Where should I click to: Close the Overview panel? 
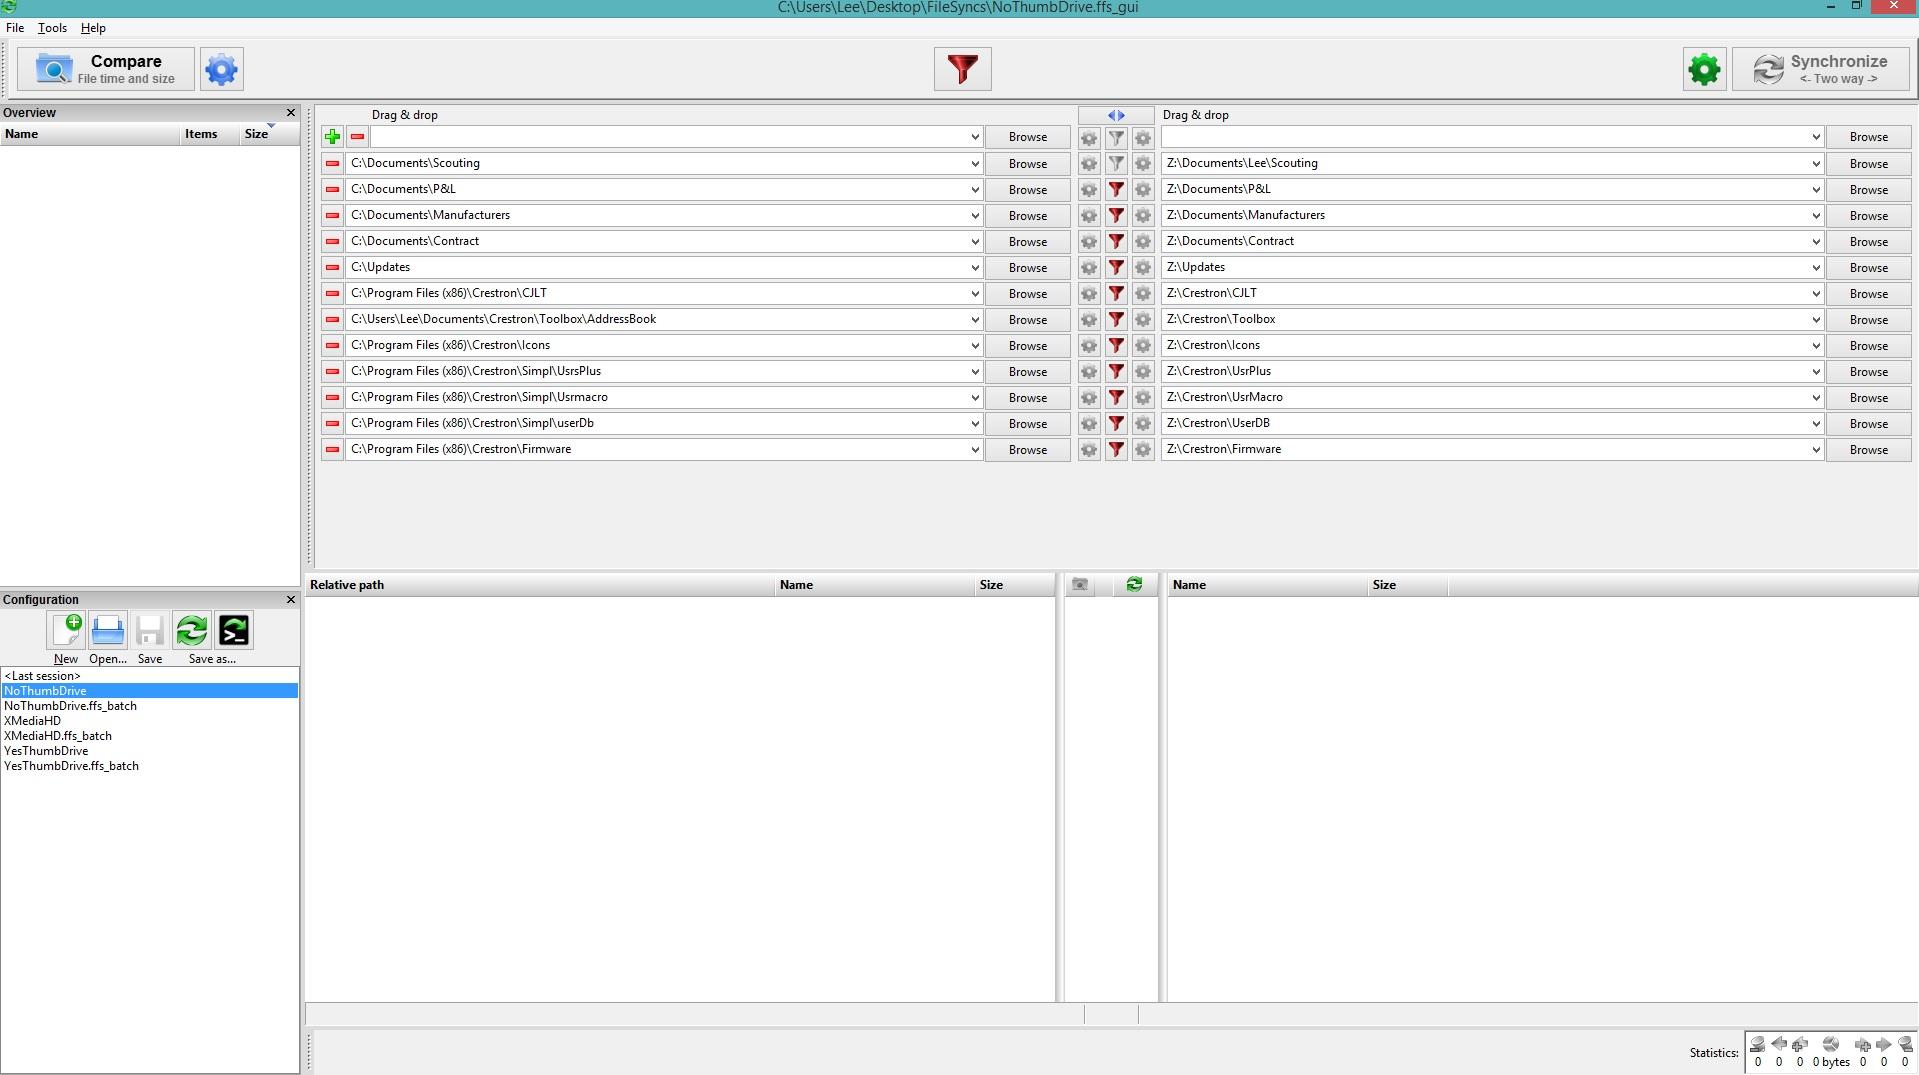pos(291,113)
